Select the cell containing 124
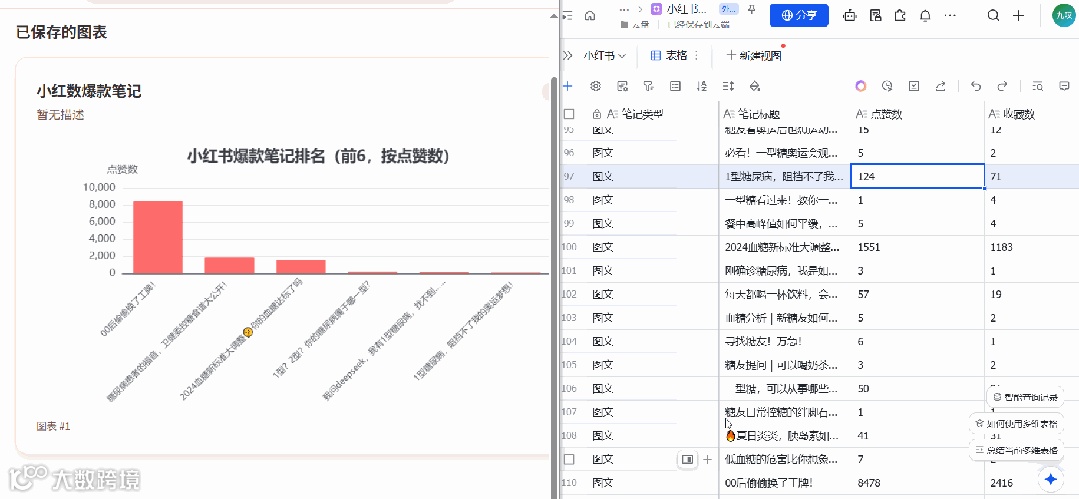The height and width of the screenshot is (499, 1079). [x=917, y=177]
